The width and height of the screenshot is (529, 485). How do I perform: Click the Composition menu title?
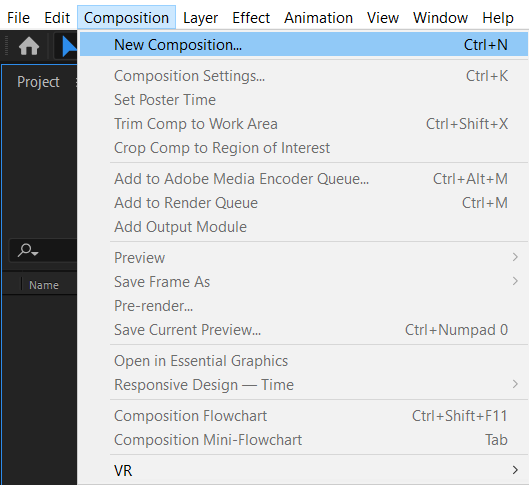click(x=126, y=18)
